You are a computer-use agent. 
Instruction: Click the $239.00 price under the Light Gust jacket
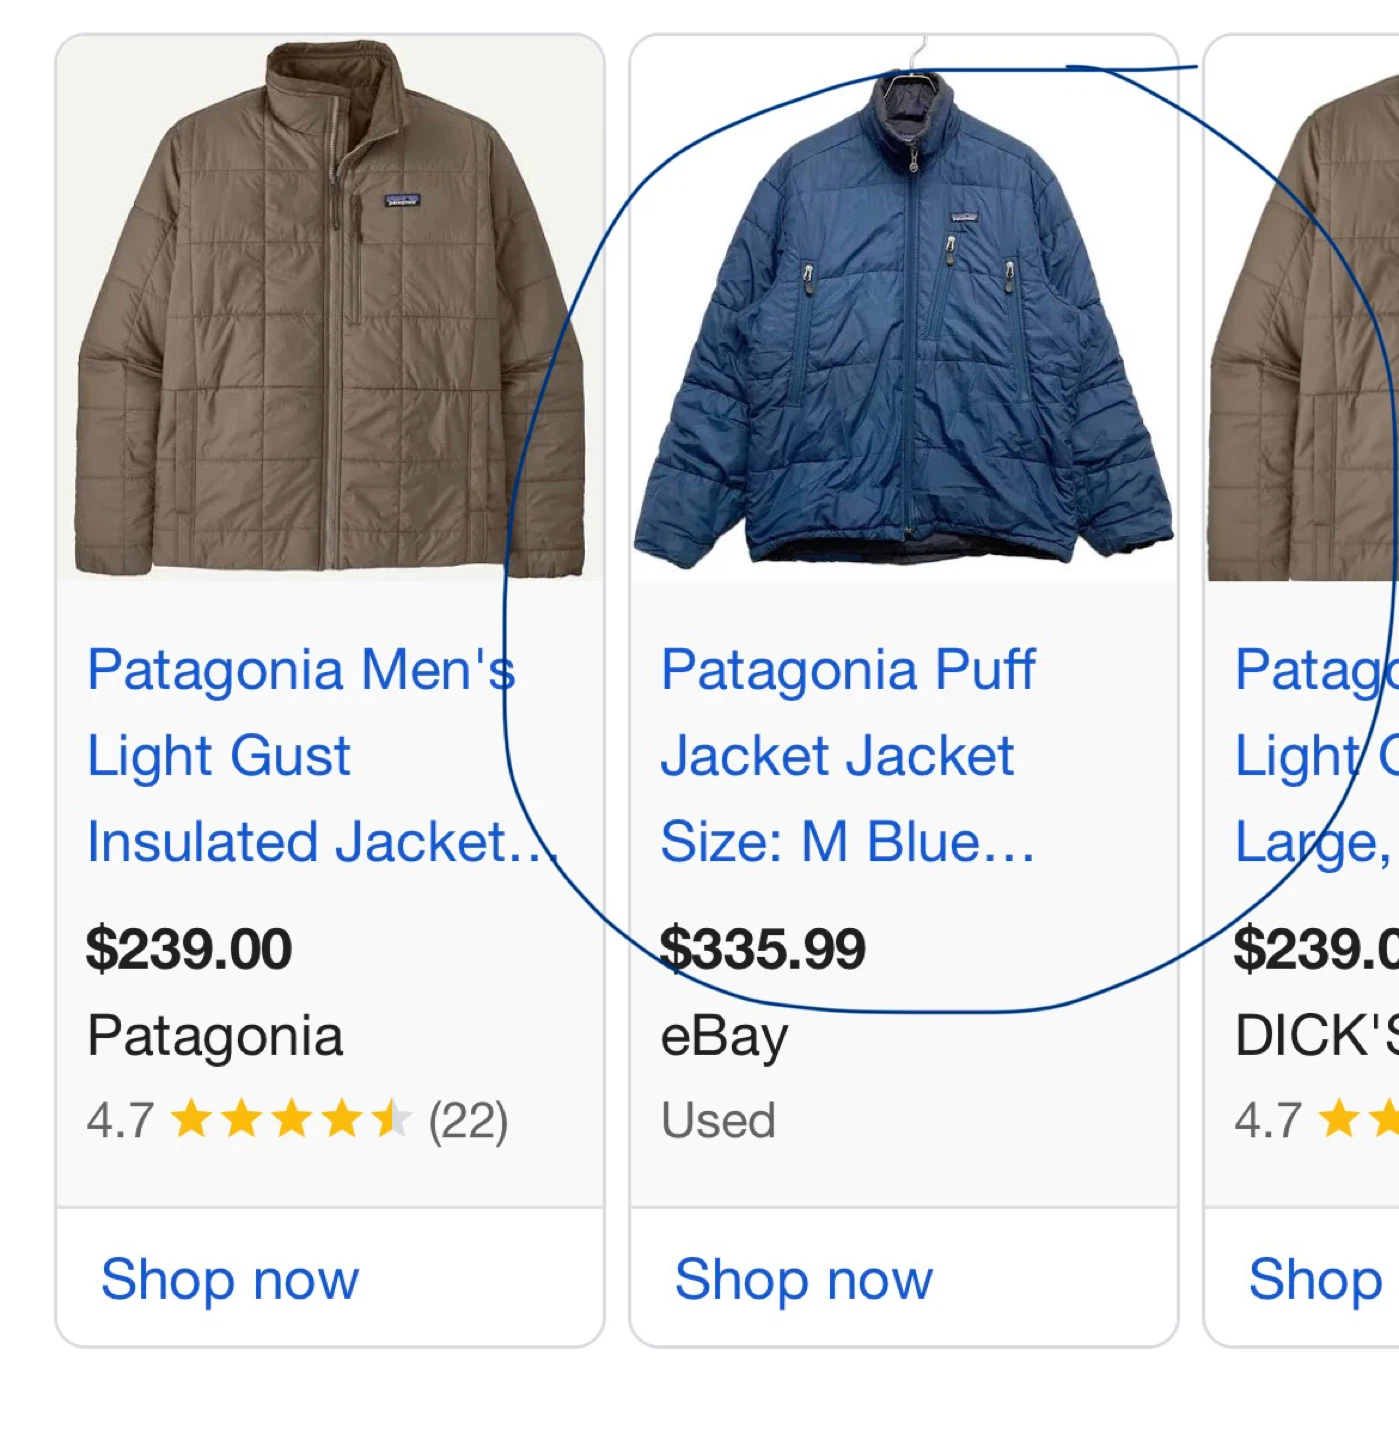point(189,949)
